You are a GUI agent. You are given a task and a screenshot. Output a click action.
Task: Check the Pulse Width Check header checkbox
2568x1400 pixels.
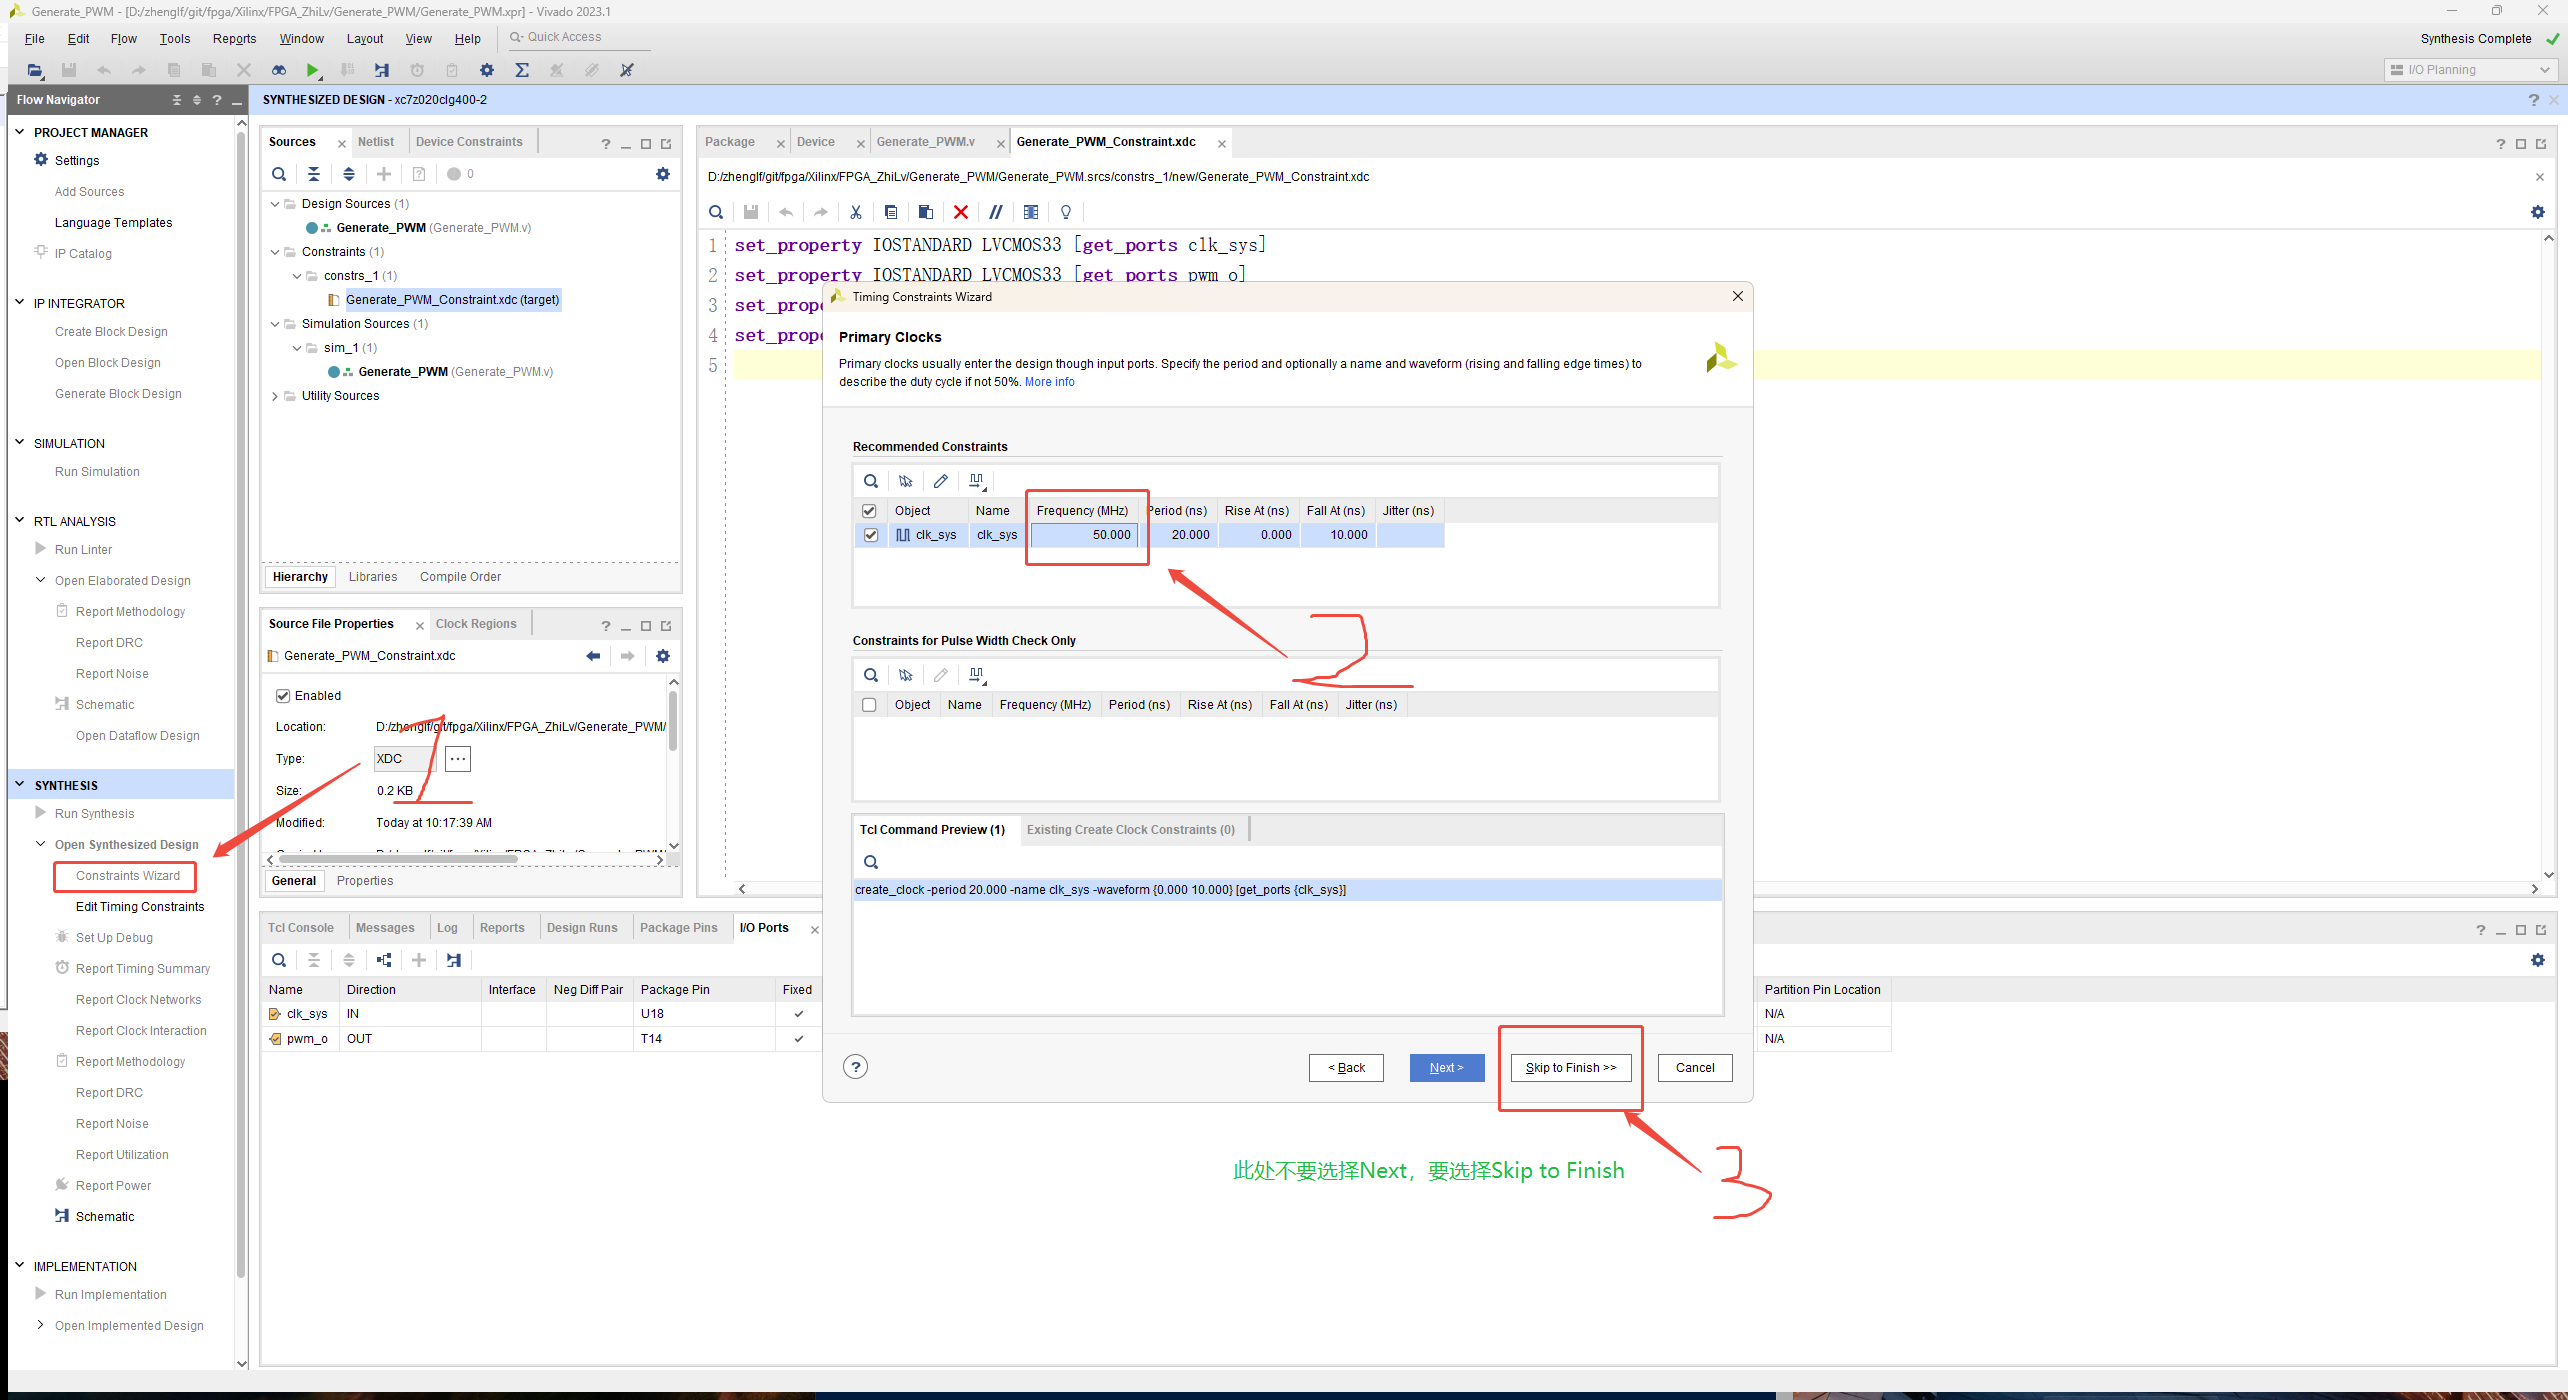click(x=869, y=705)
